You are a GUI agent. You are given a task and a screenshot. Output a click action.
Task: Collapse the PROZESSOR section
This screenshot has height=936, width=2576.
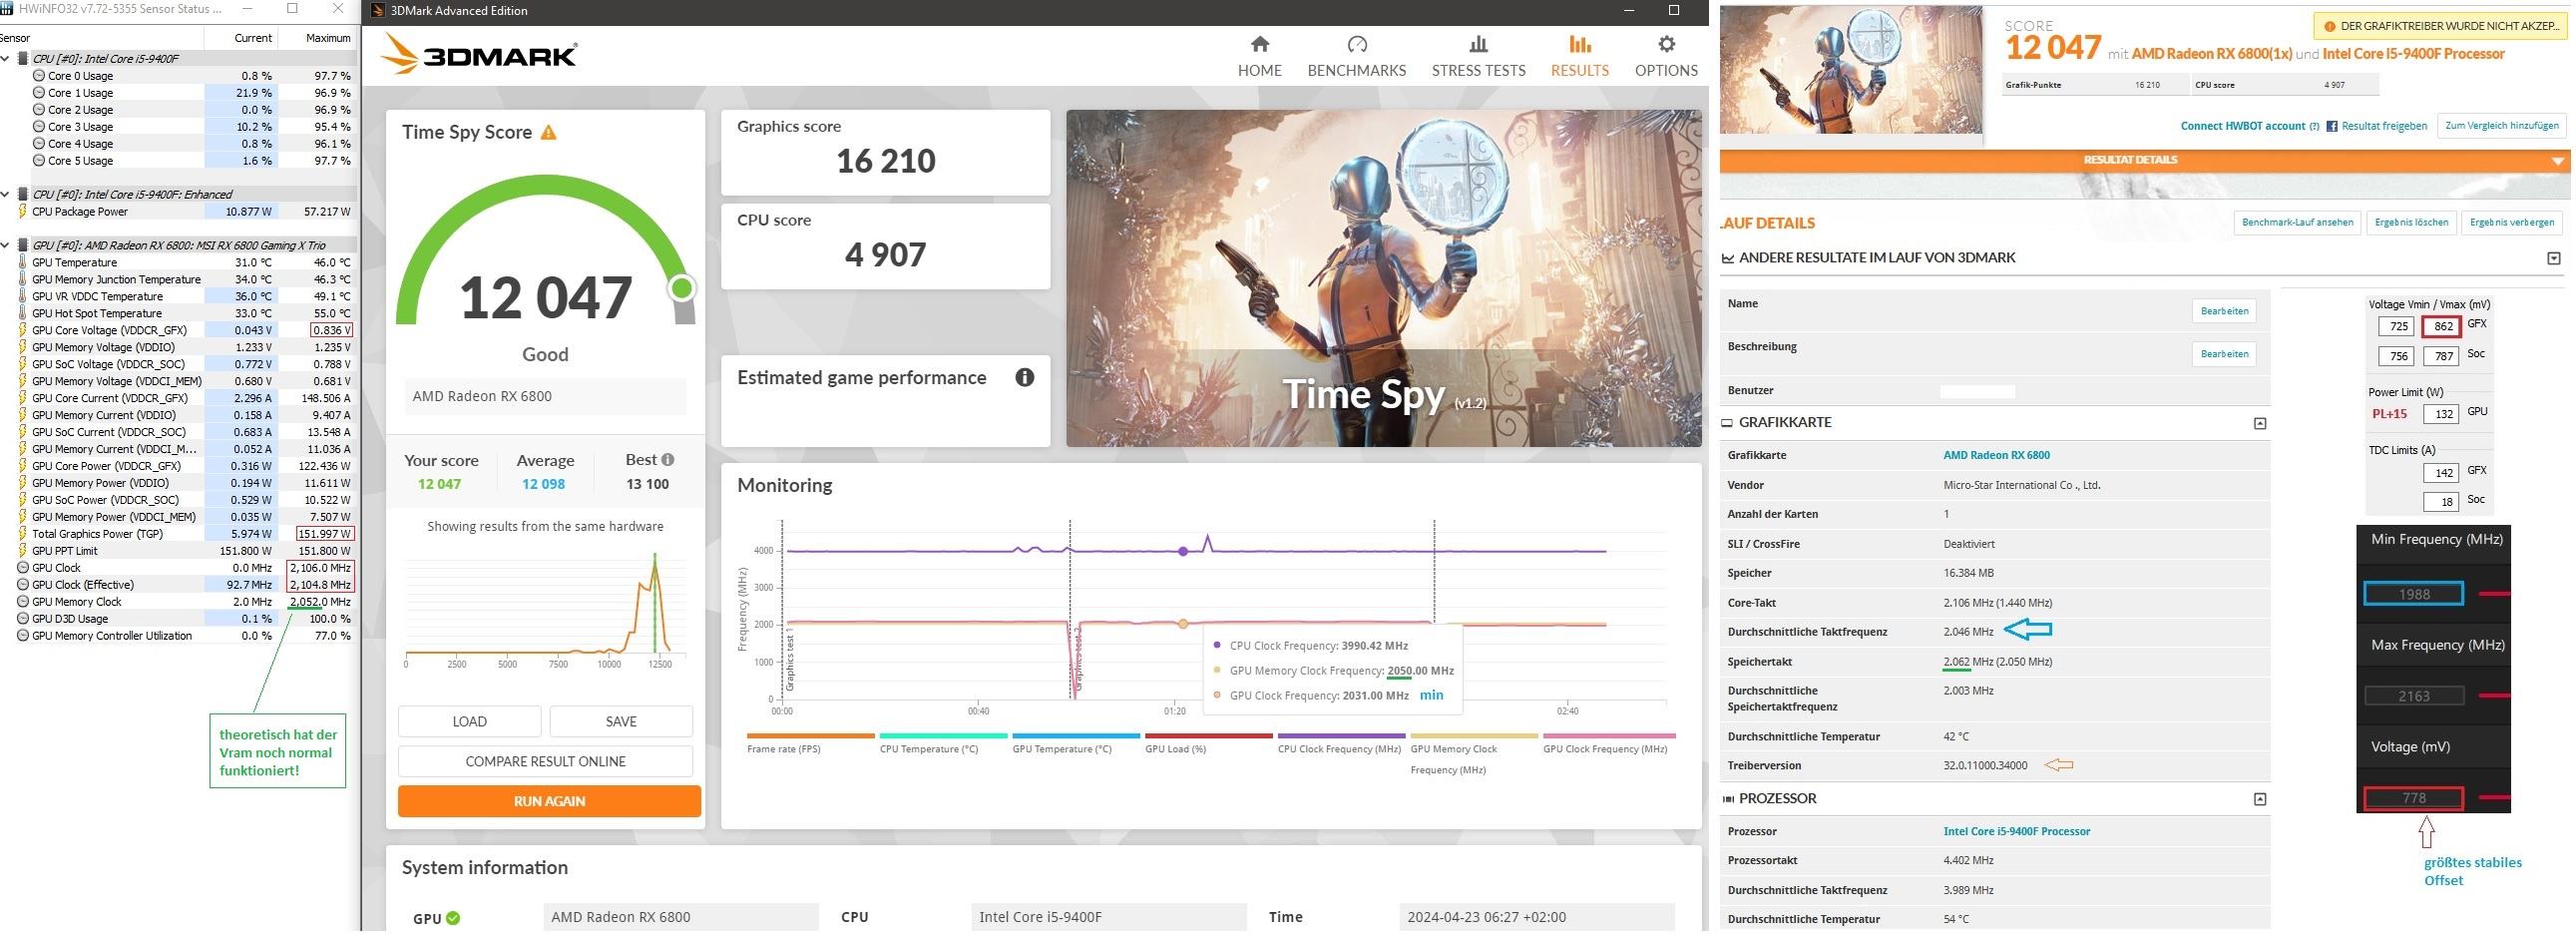point(2259,799)
